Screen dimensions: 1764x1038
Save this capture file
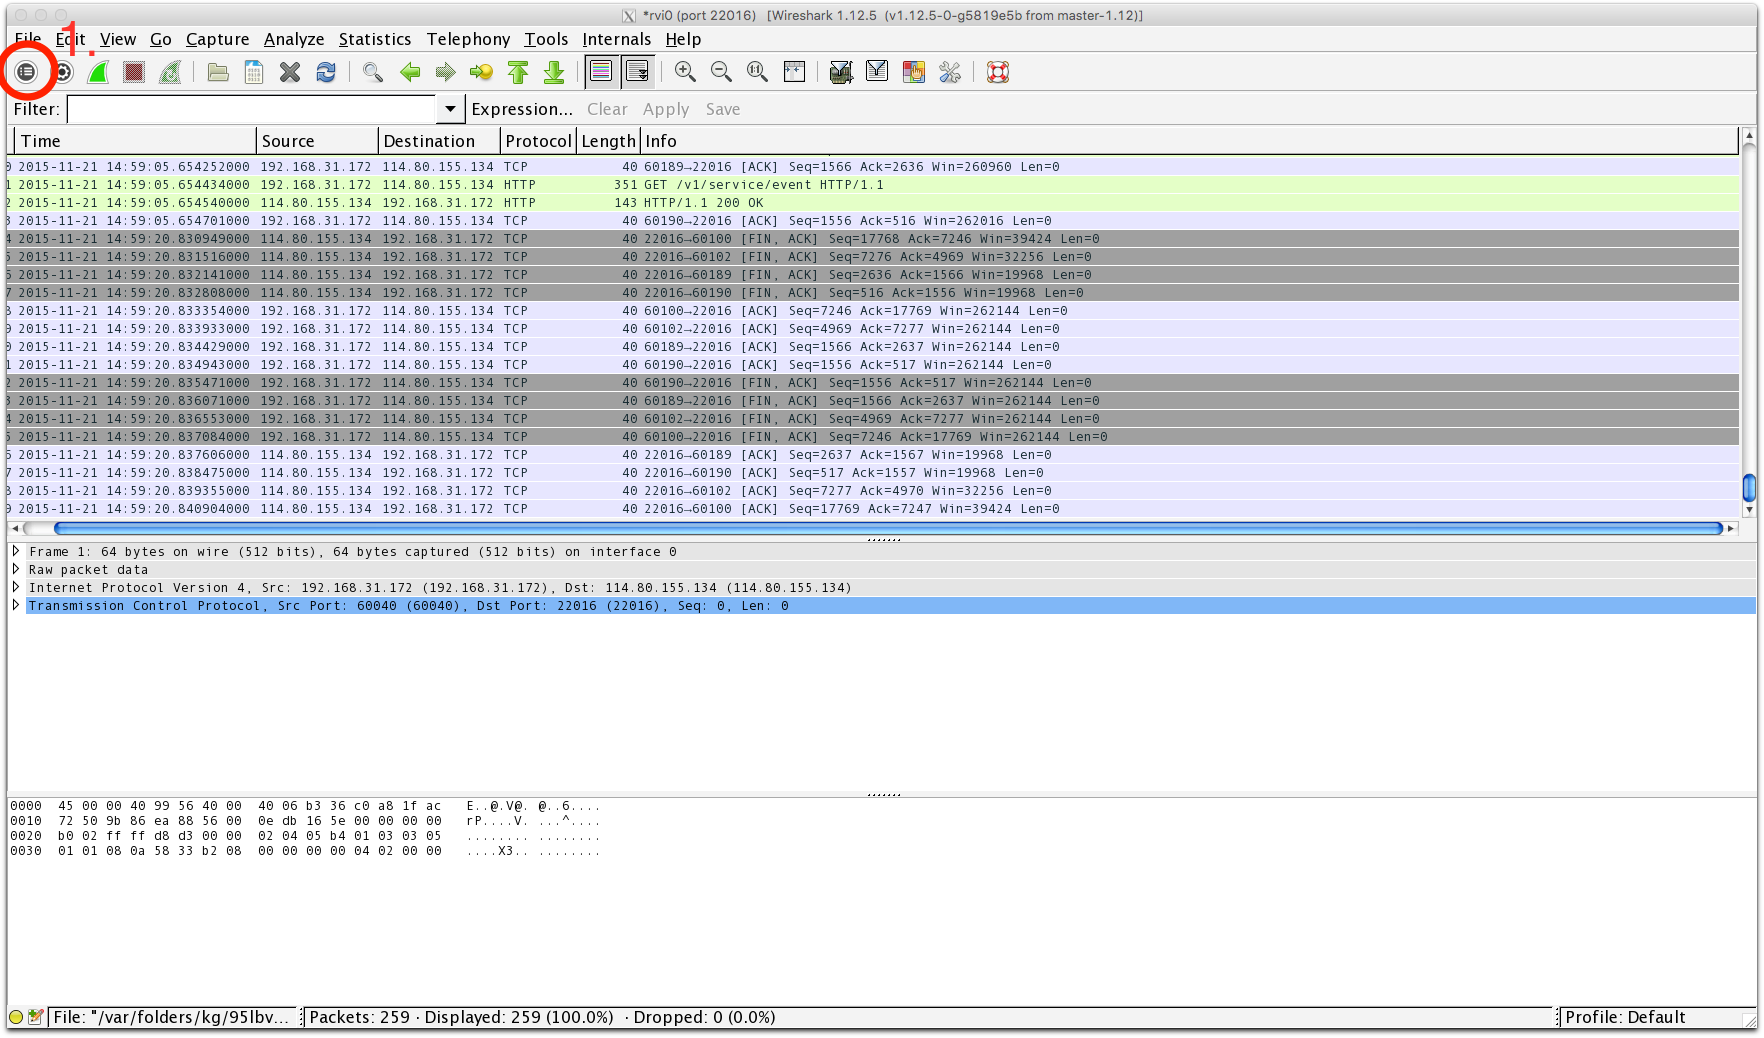coord(254,72)
